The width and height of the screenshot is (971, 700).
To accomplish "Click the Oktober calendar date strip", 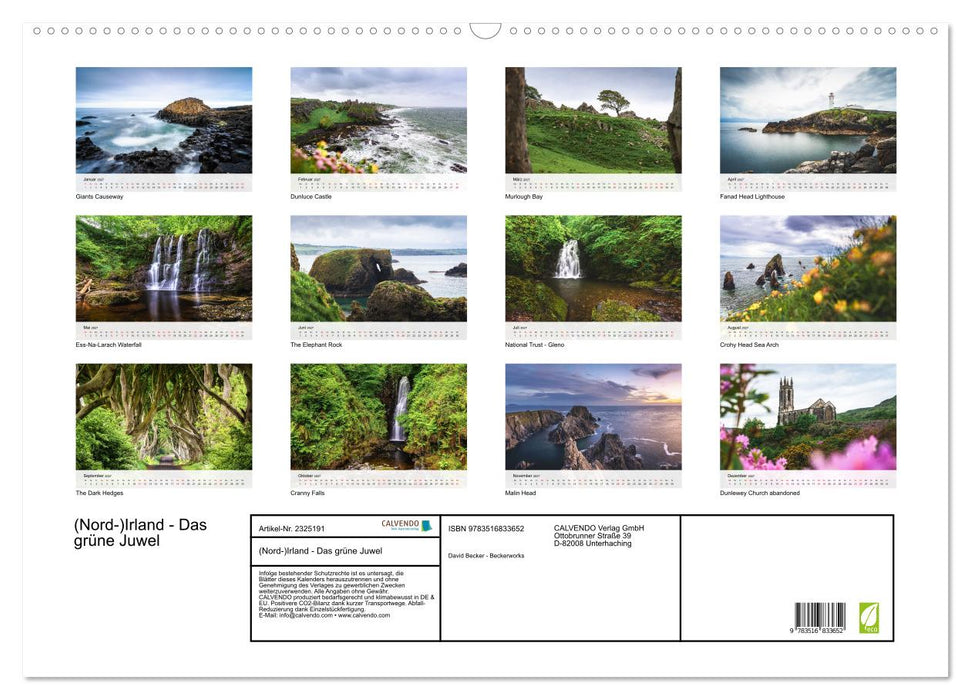I will tap(378, 479).
